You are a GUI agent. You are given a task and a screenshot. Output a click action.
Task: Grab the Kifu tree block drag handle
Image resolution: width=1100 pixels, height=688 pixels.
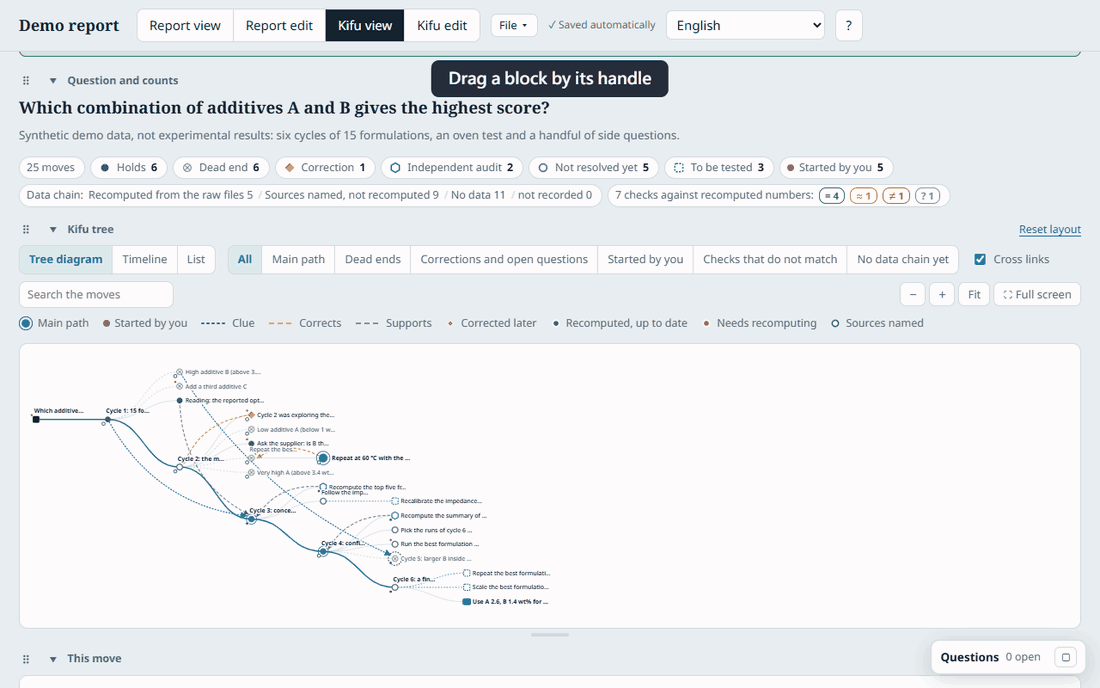tap(26, 229)
